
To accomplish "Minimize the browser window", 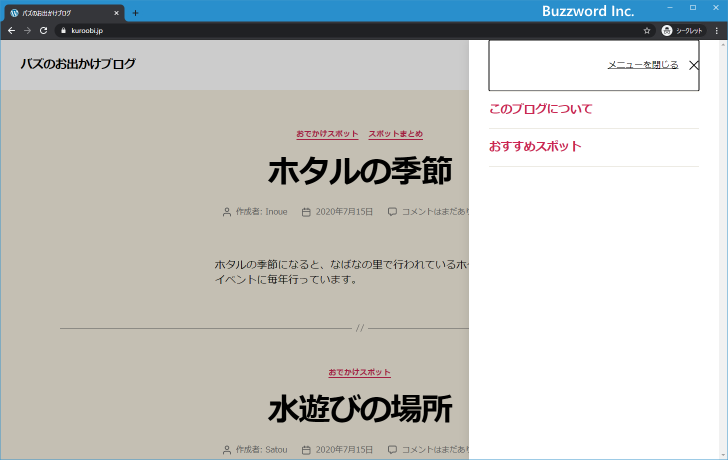I will (670, 8).
